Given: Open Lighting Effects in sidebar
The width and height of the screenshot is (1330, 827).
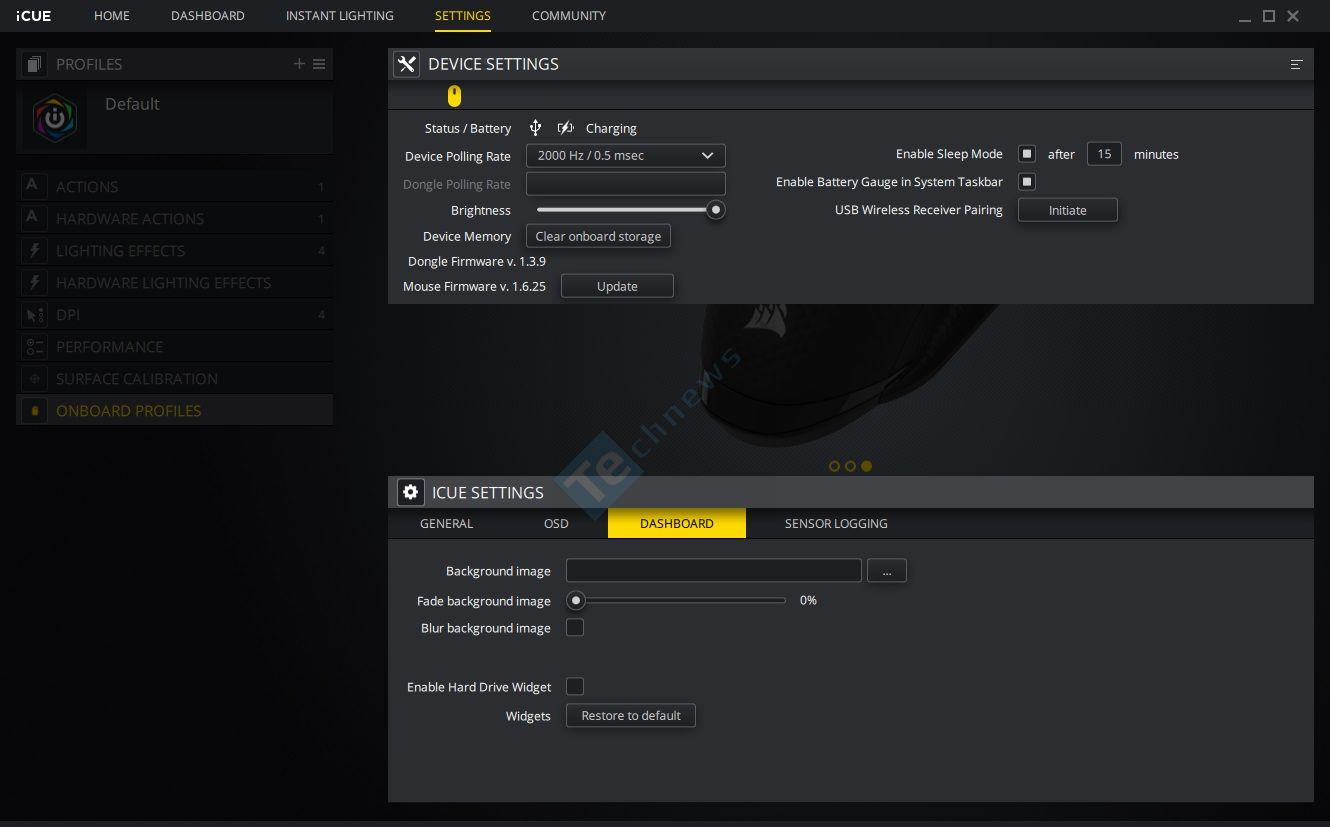Looking at the screenshot, I should tap(175, 250).
